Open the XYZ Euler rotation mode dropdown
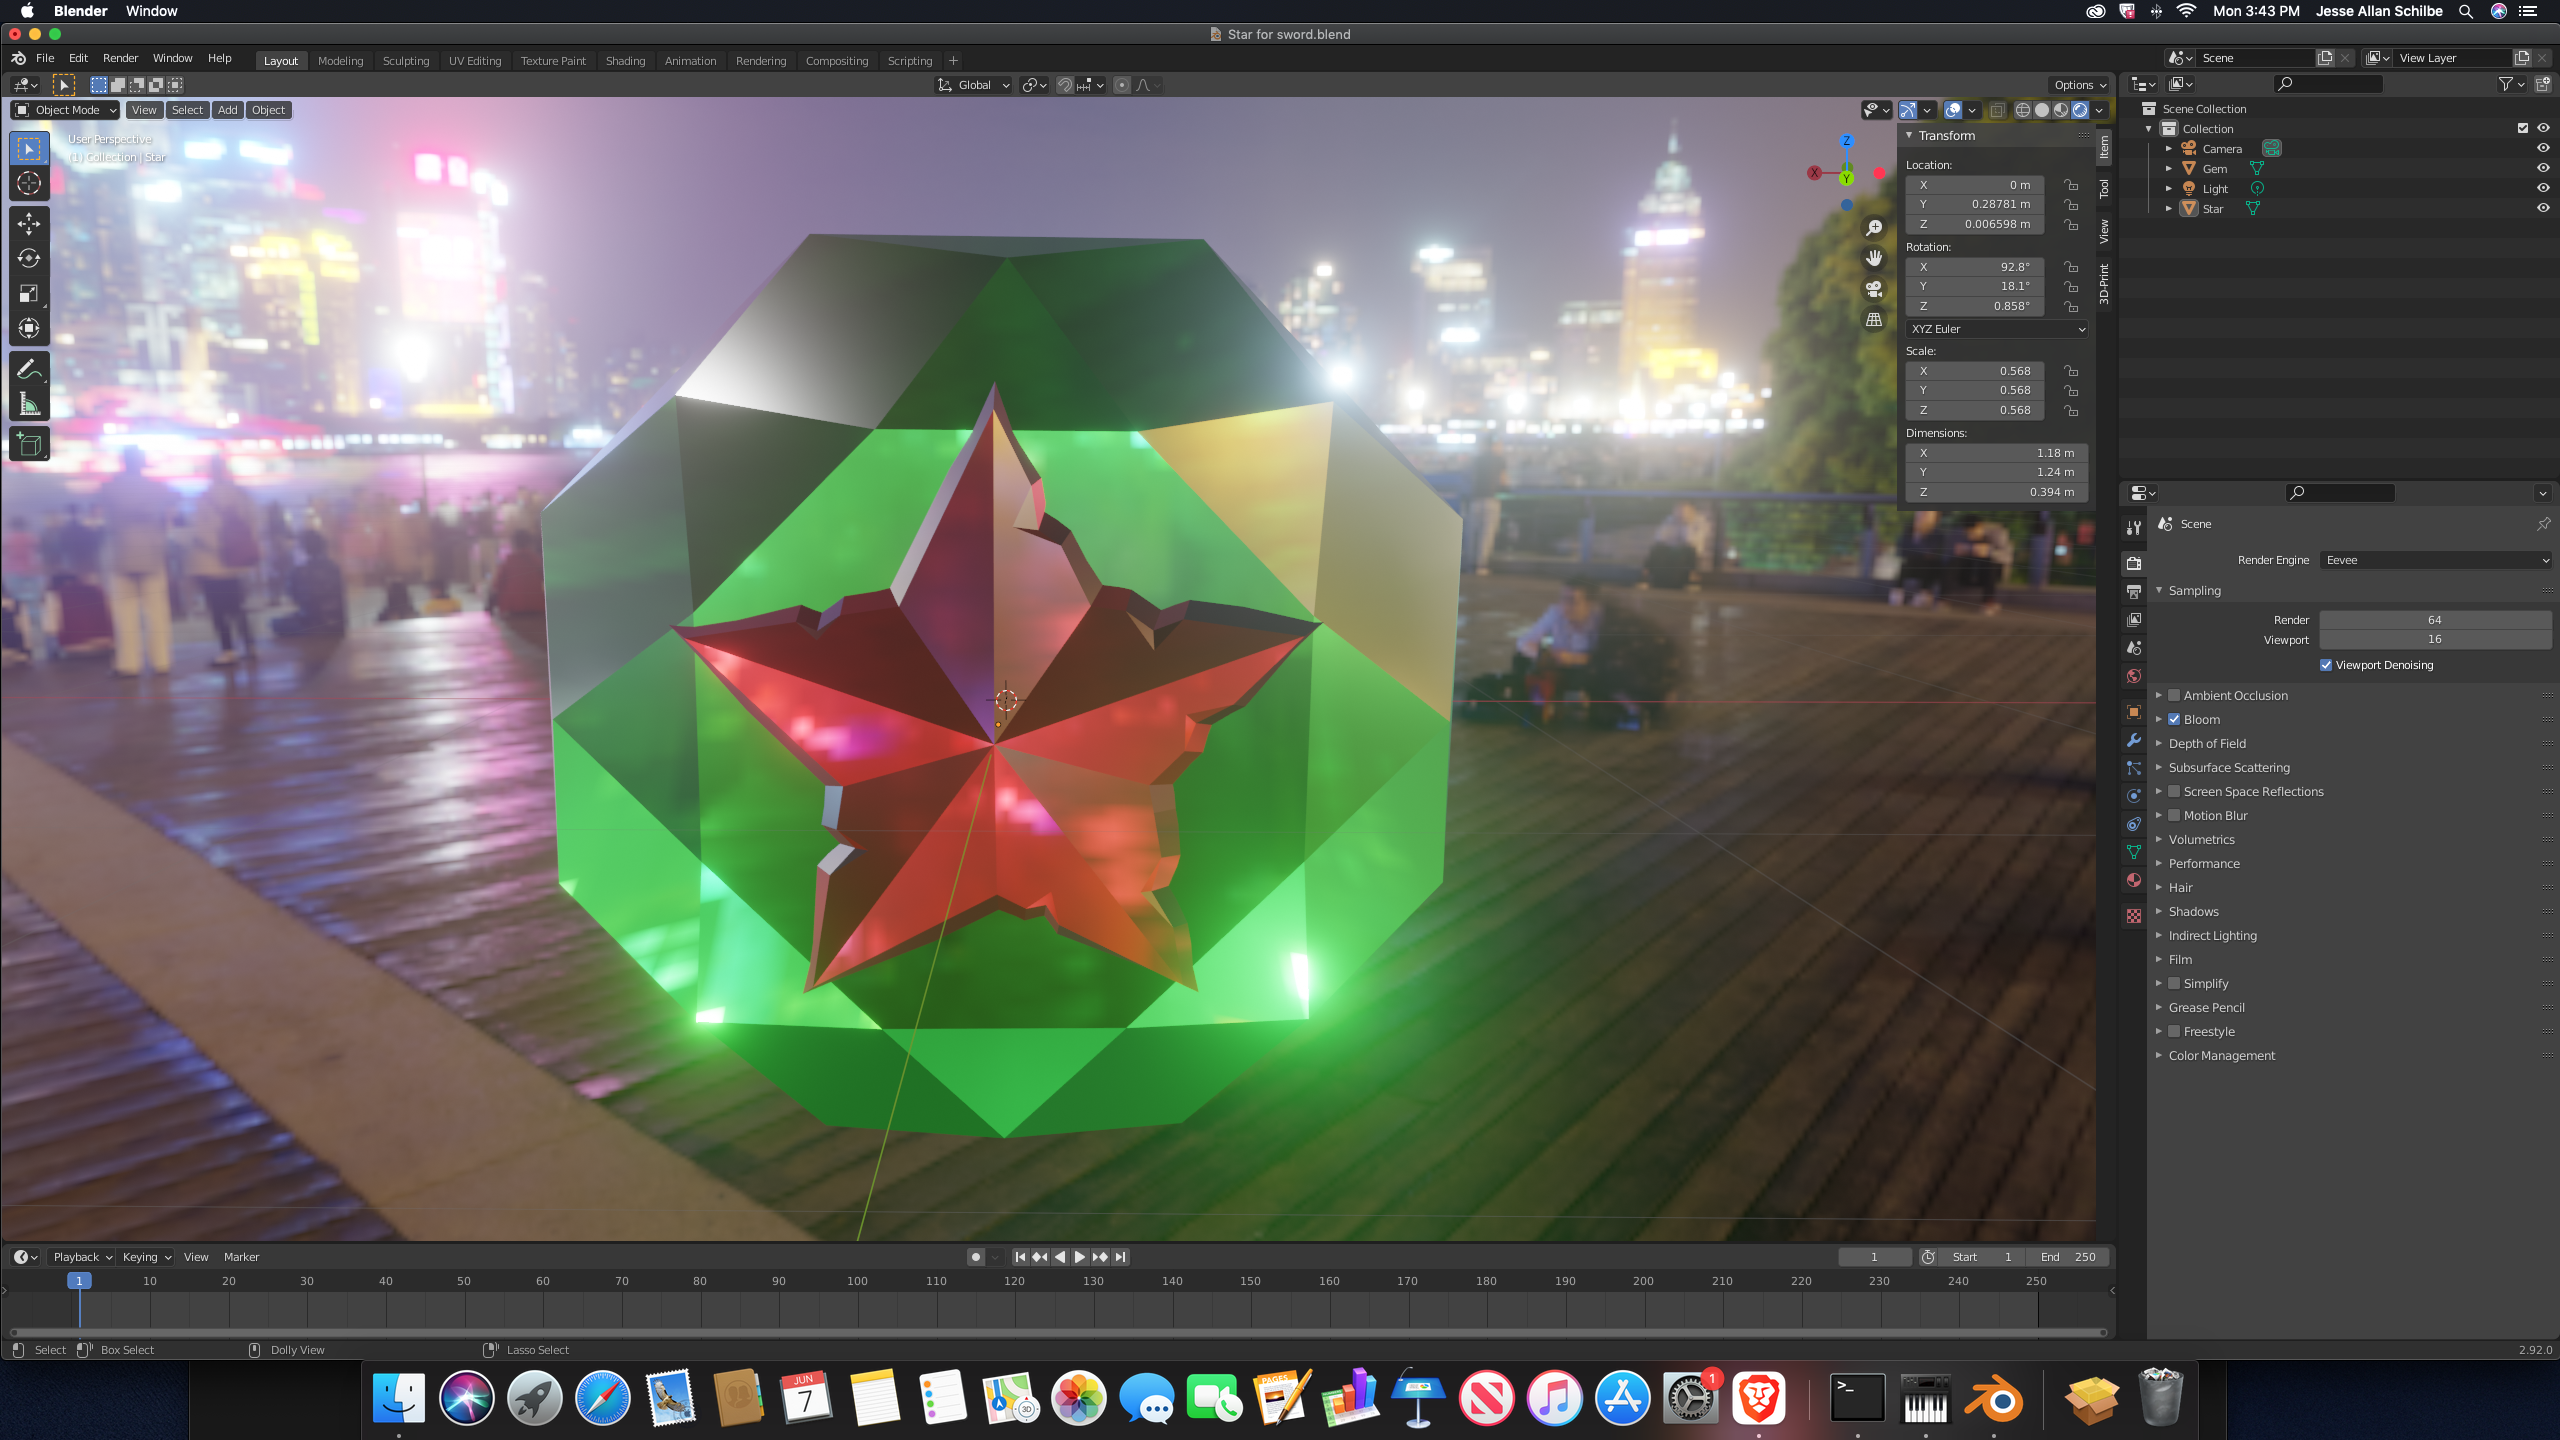The image size is (2560, 1440). (1996, 329)
